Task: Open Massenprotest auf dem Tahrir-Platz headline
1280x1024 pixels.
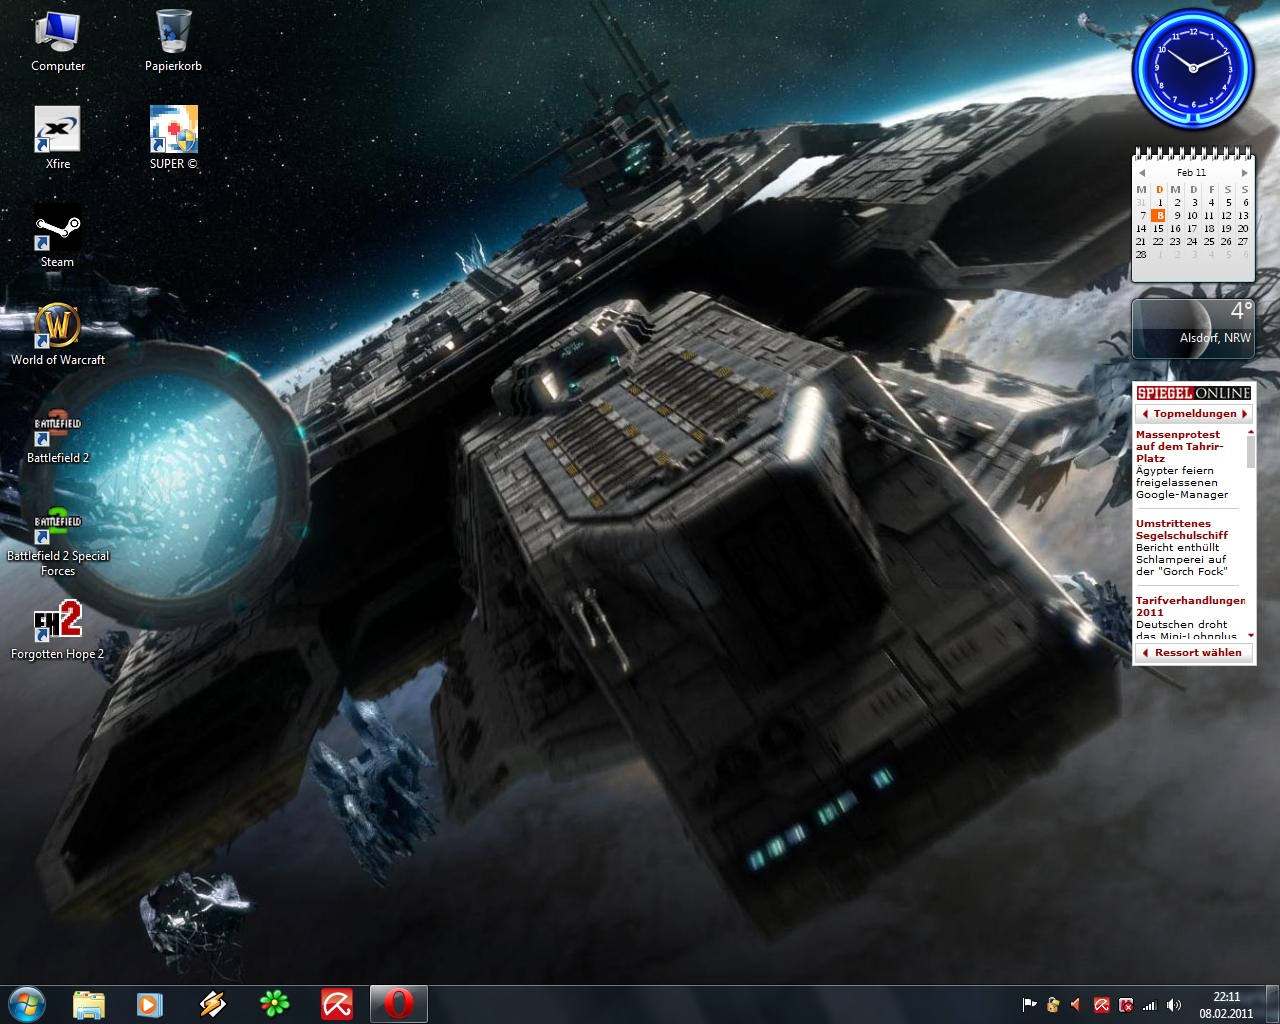Action: click(1179, 446)
